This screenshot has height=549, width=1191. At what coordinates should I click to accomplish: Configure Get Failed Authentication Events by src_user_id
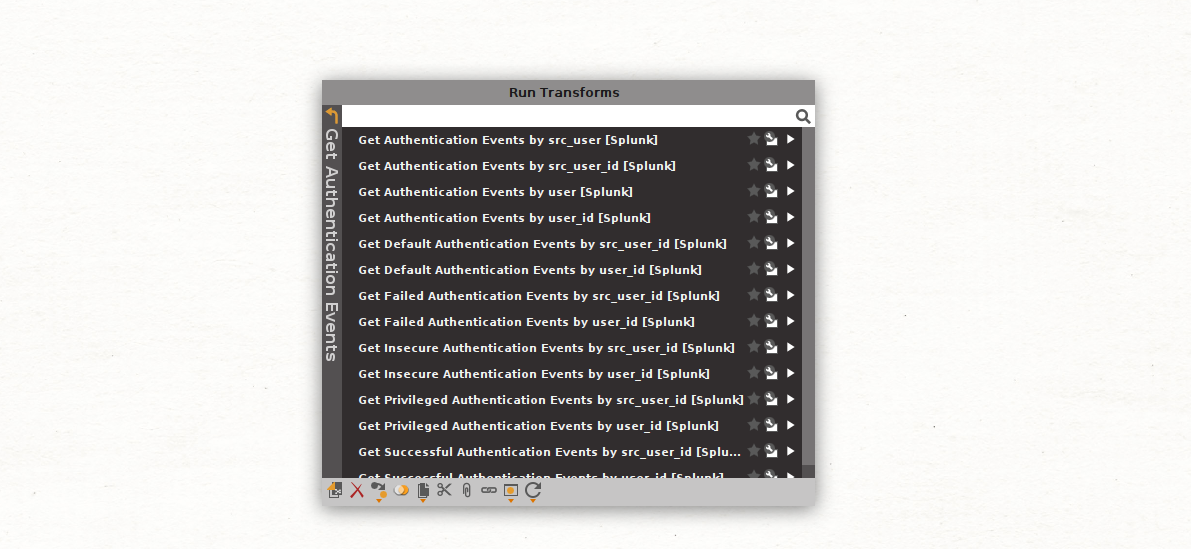772,295
